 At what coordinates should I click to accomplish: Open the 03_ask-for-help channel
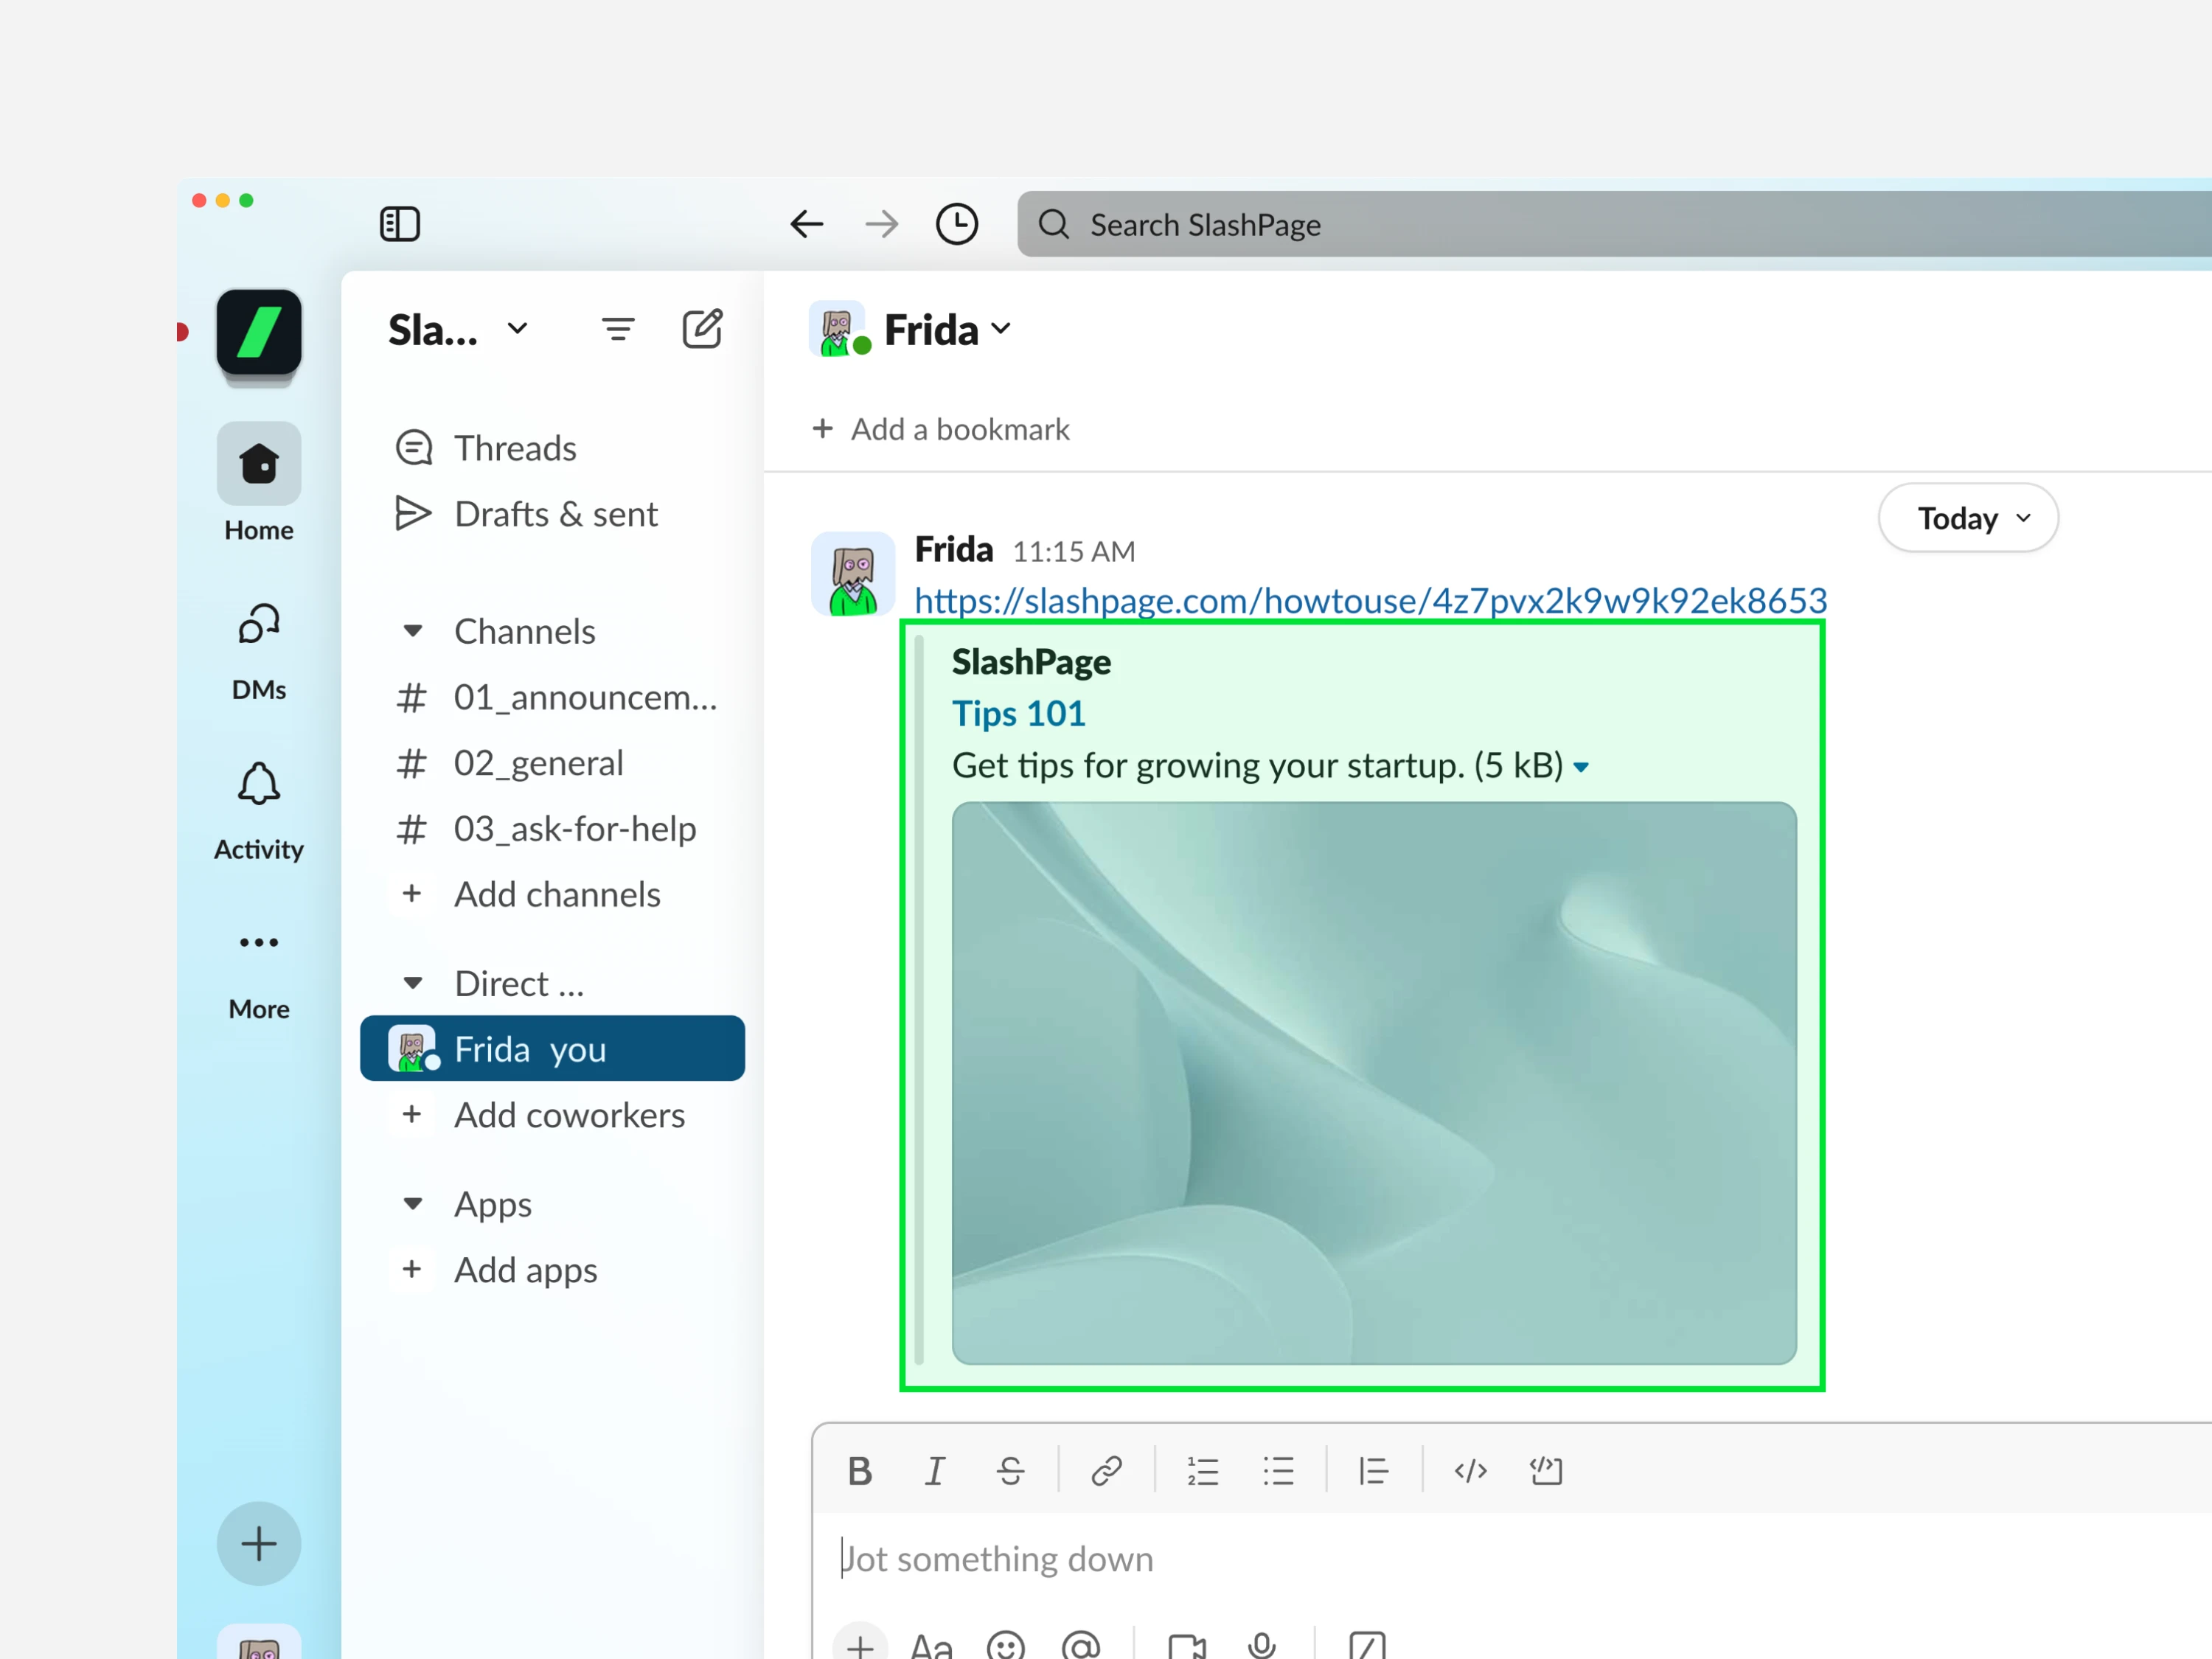[x=552, y=829]
